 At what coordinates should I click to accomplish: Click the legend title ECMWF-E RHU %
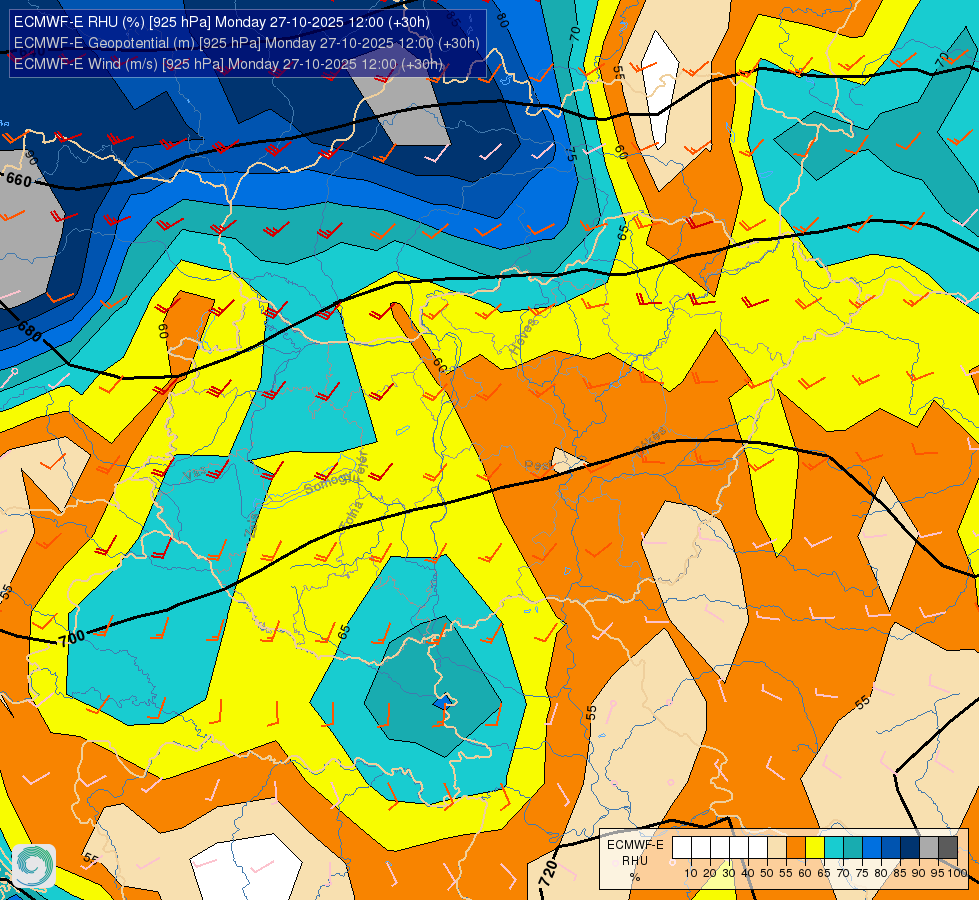point(635,861)
